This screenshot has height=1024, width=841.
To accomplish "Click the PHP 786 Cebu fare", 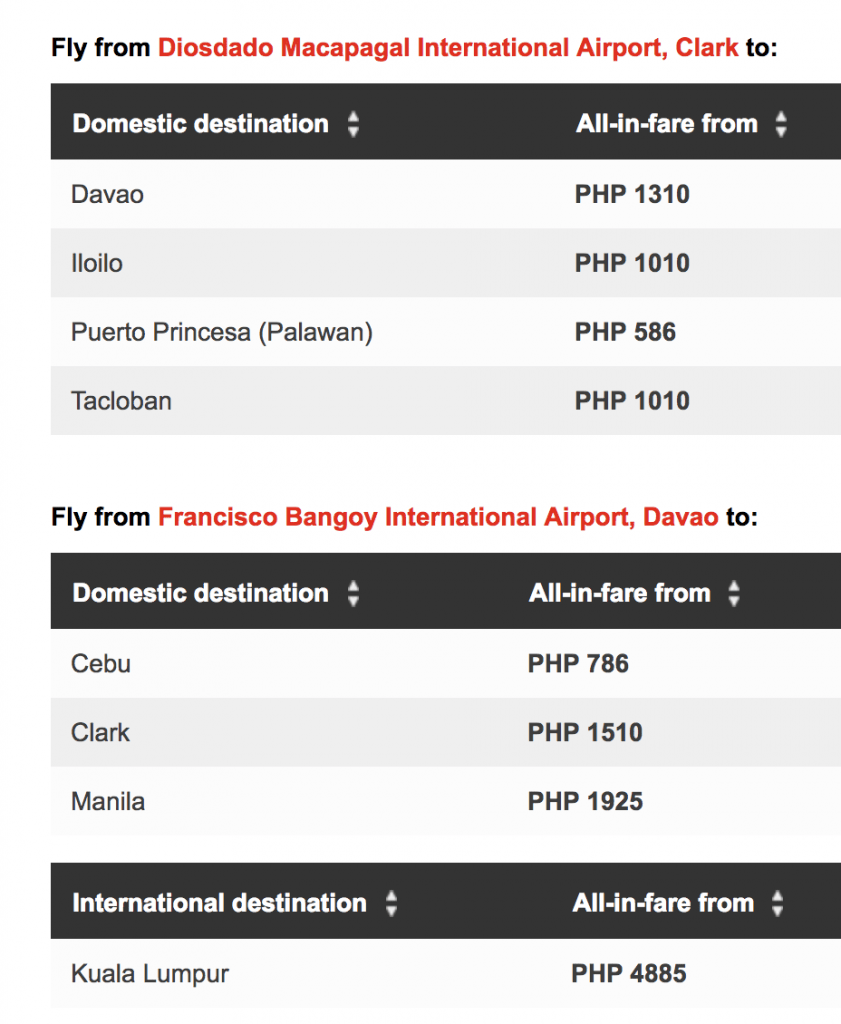I will coord(578,663).
